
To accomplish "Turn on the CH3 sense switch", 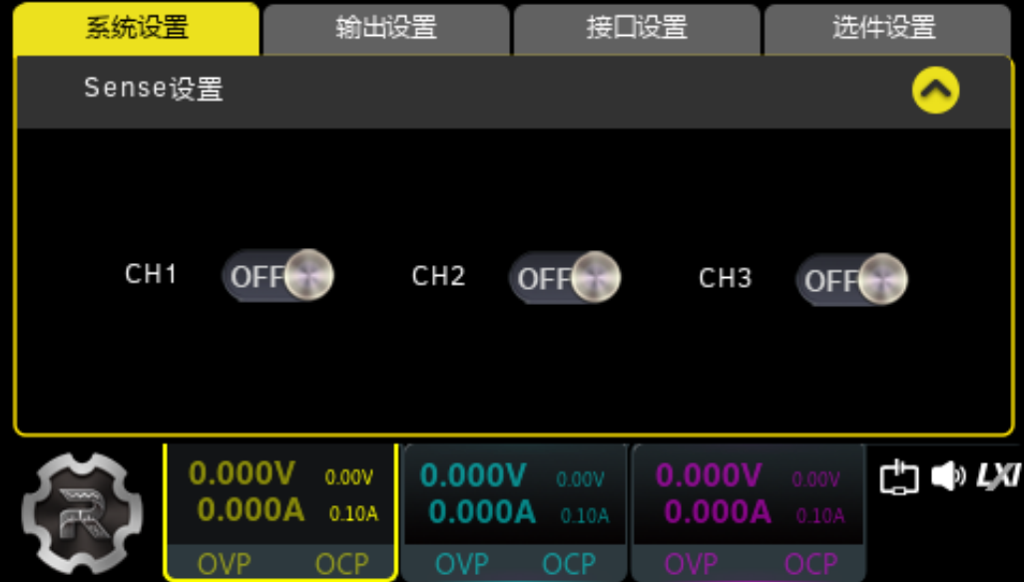I will [x=852, y=279].
